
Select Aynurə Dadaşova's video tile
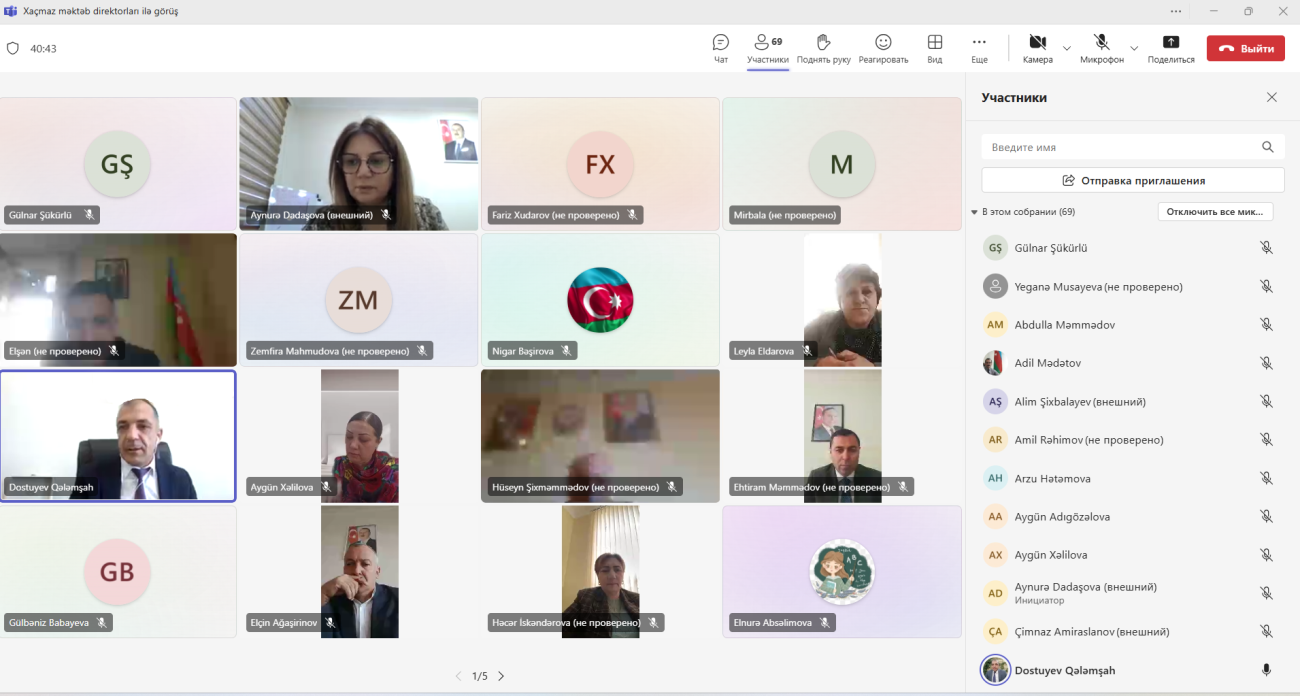(x=358, y=160)
